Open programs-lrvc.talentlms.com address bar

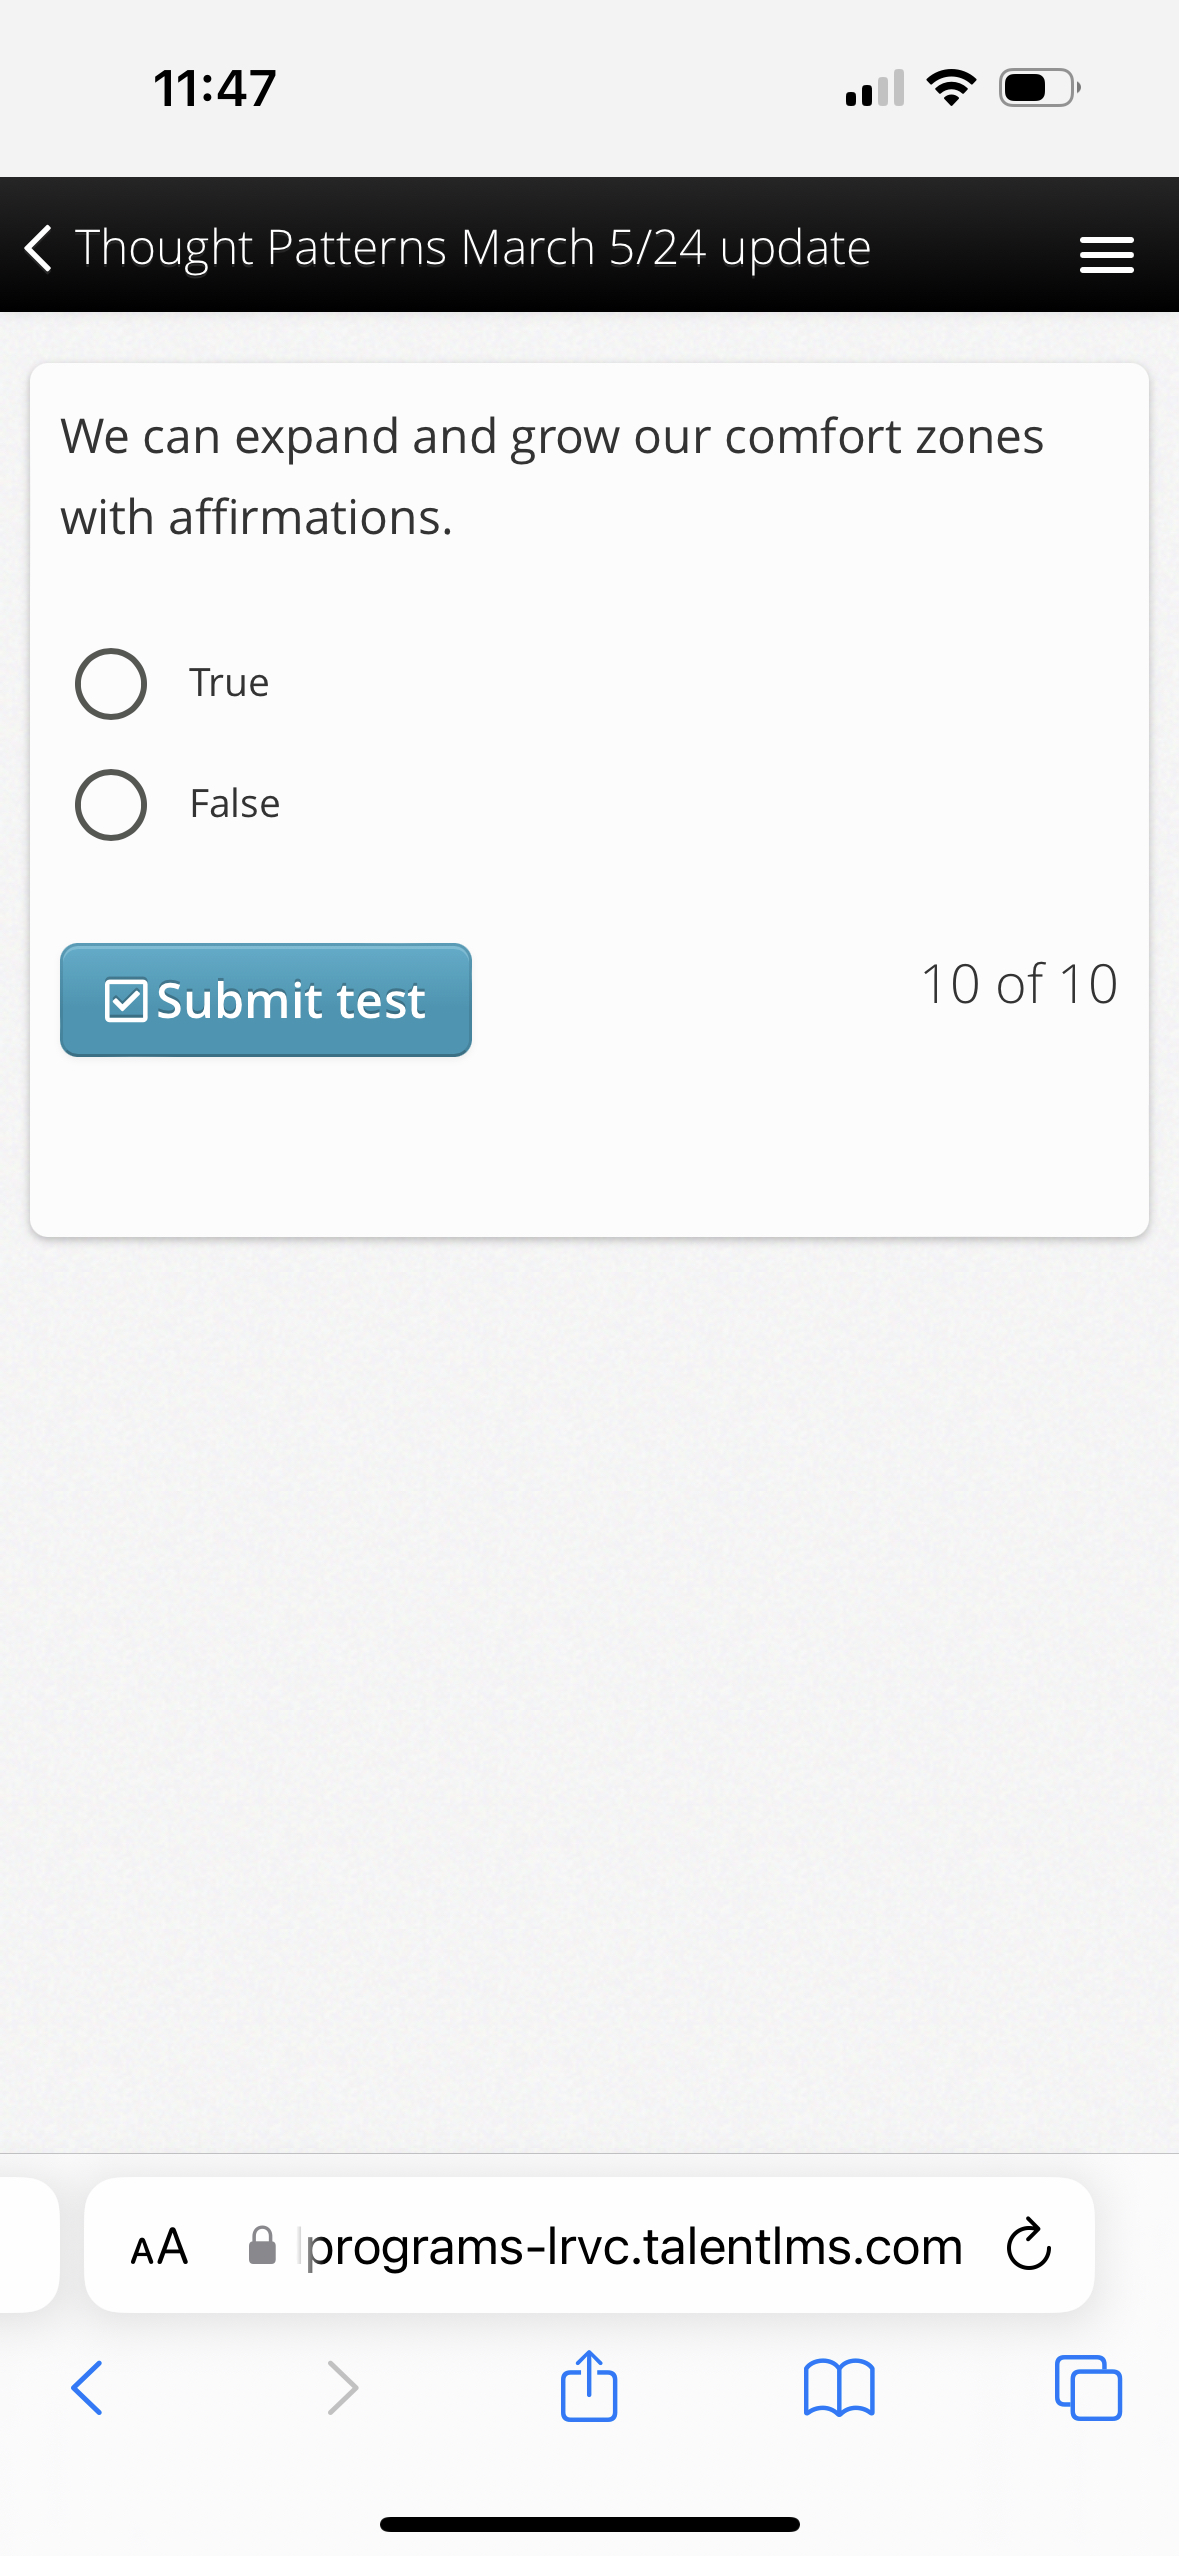pyautogui.click(x=630, y=2244)
